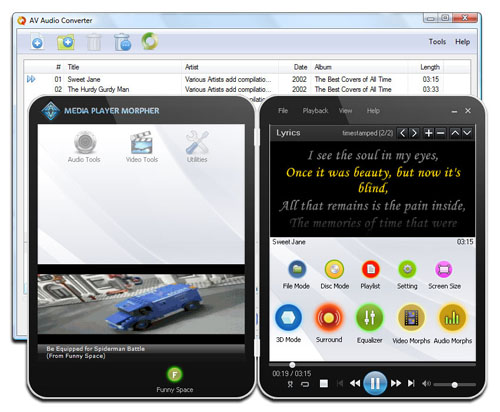Decrease lyrics font size with minus button
Screen dimensions: 500x412
pyautogui.click(x=440, y=133)
